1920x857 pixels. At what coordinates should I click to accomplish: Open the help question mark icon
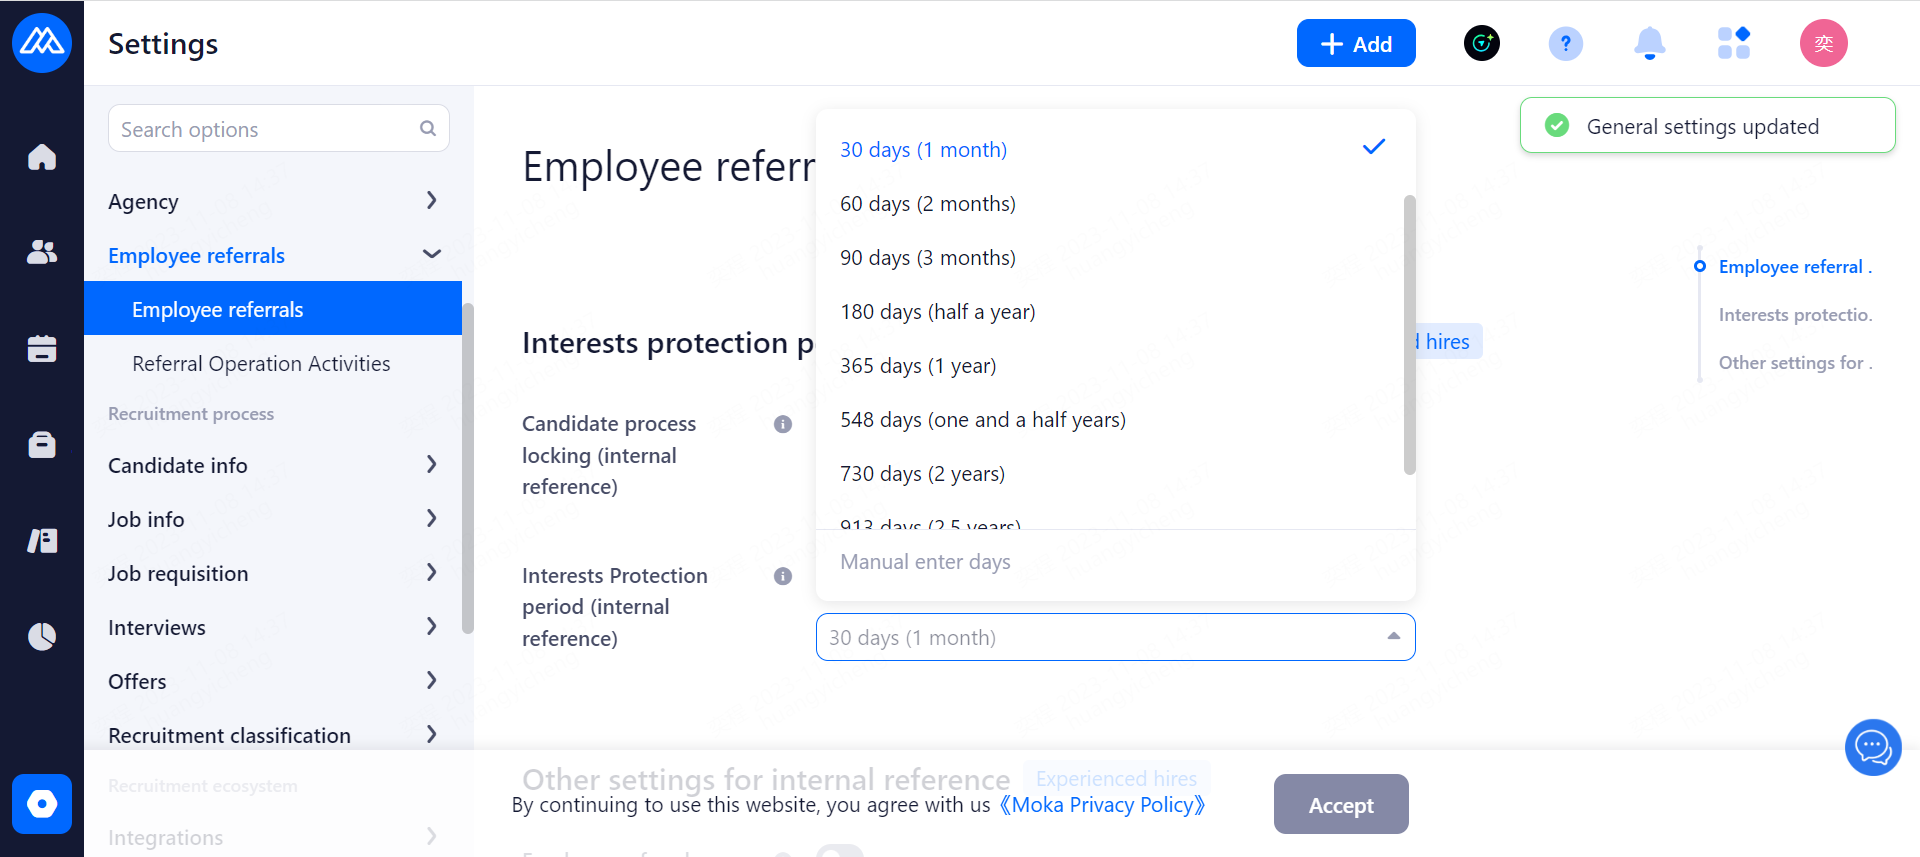click(x=1565, y=44)
